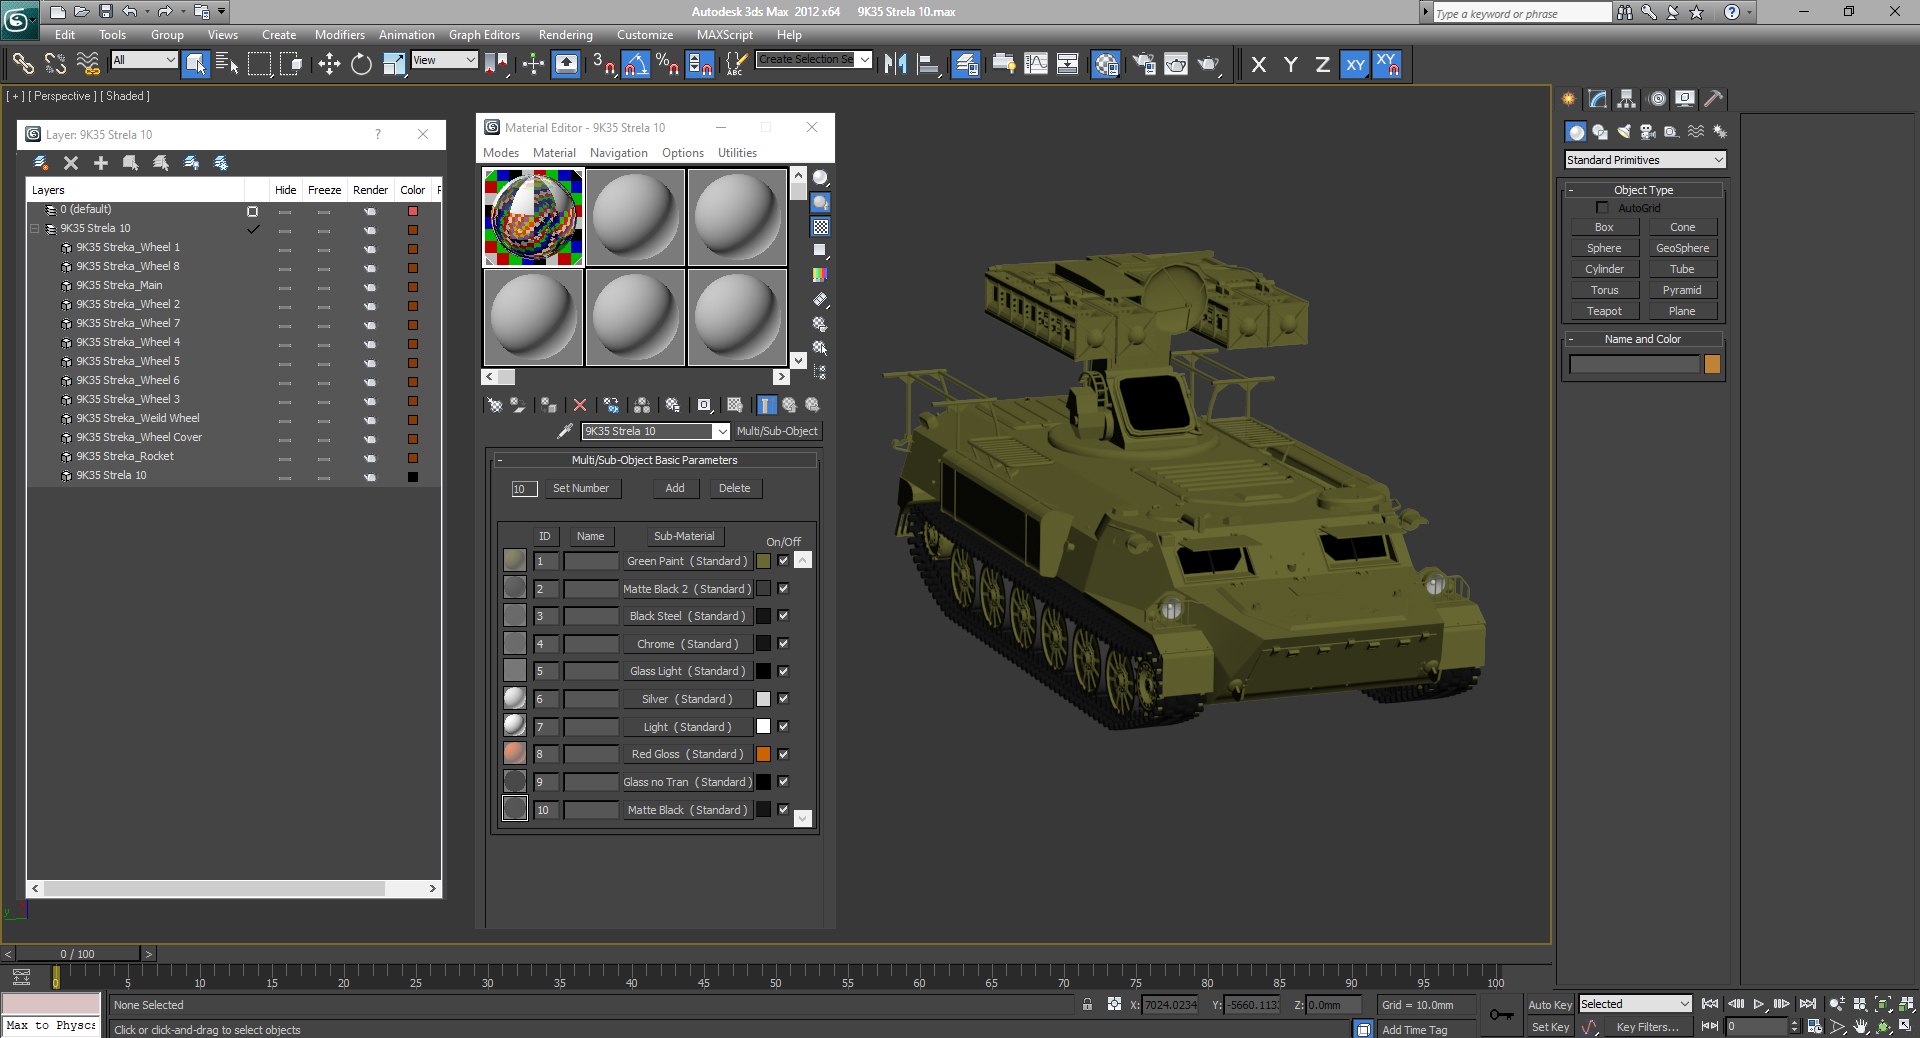Screen dimensions: 1920x1038
Task: Select the Select and Link tool
Action: [23, 64]
